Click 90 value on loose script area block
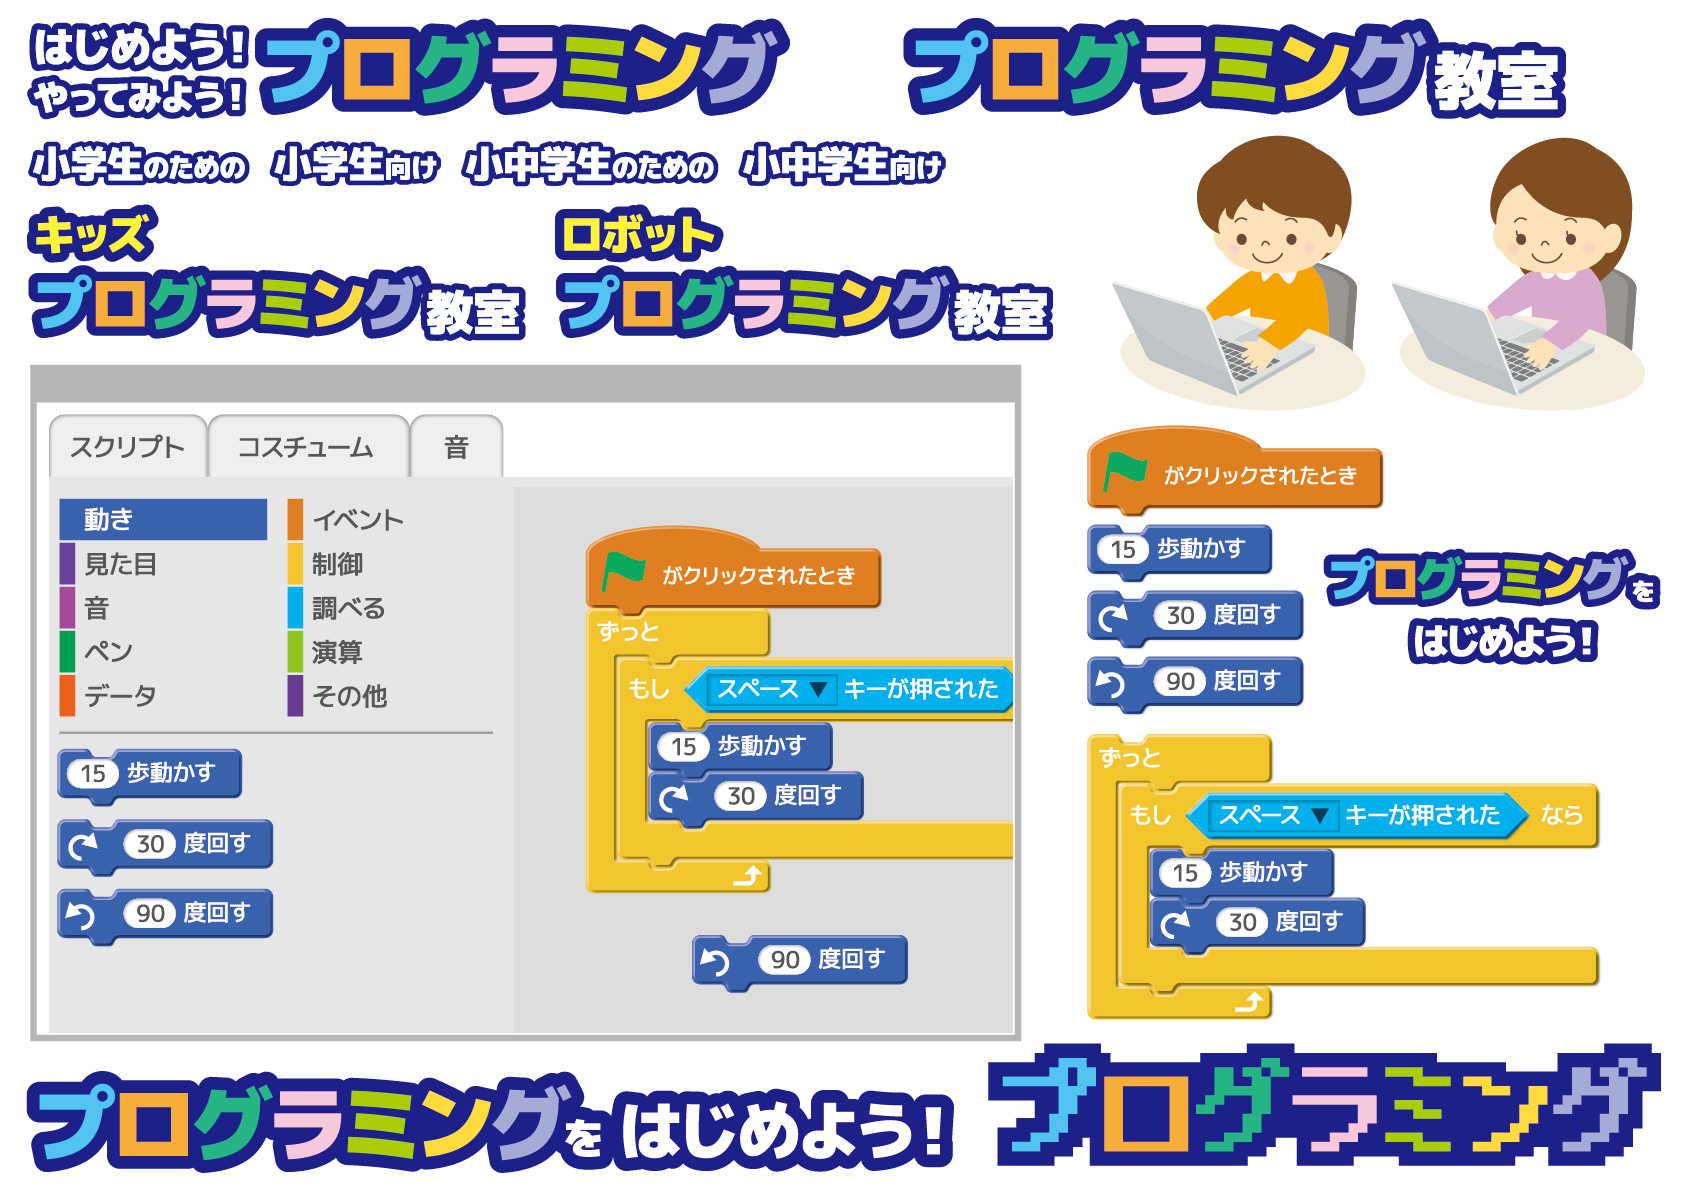Image resolution: width=1684 pixels, height=1191 pixels. tap(785, 961)
